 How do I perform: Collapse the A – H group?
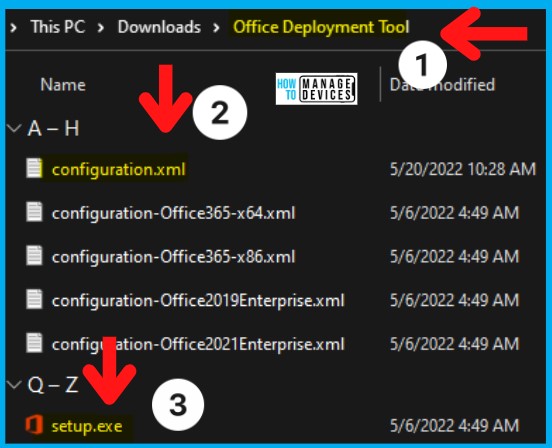point(14,128)
